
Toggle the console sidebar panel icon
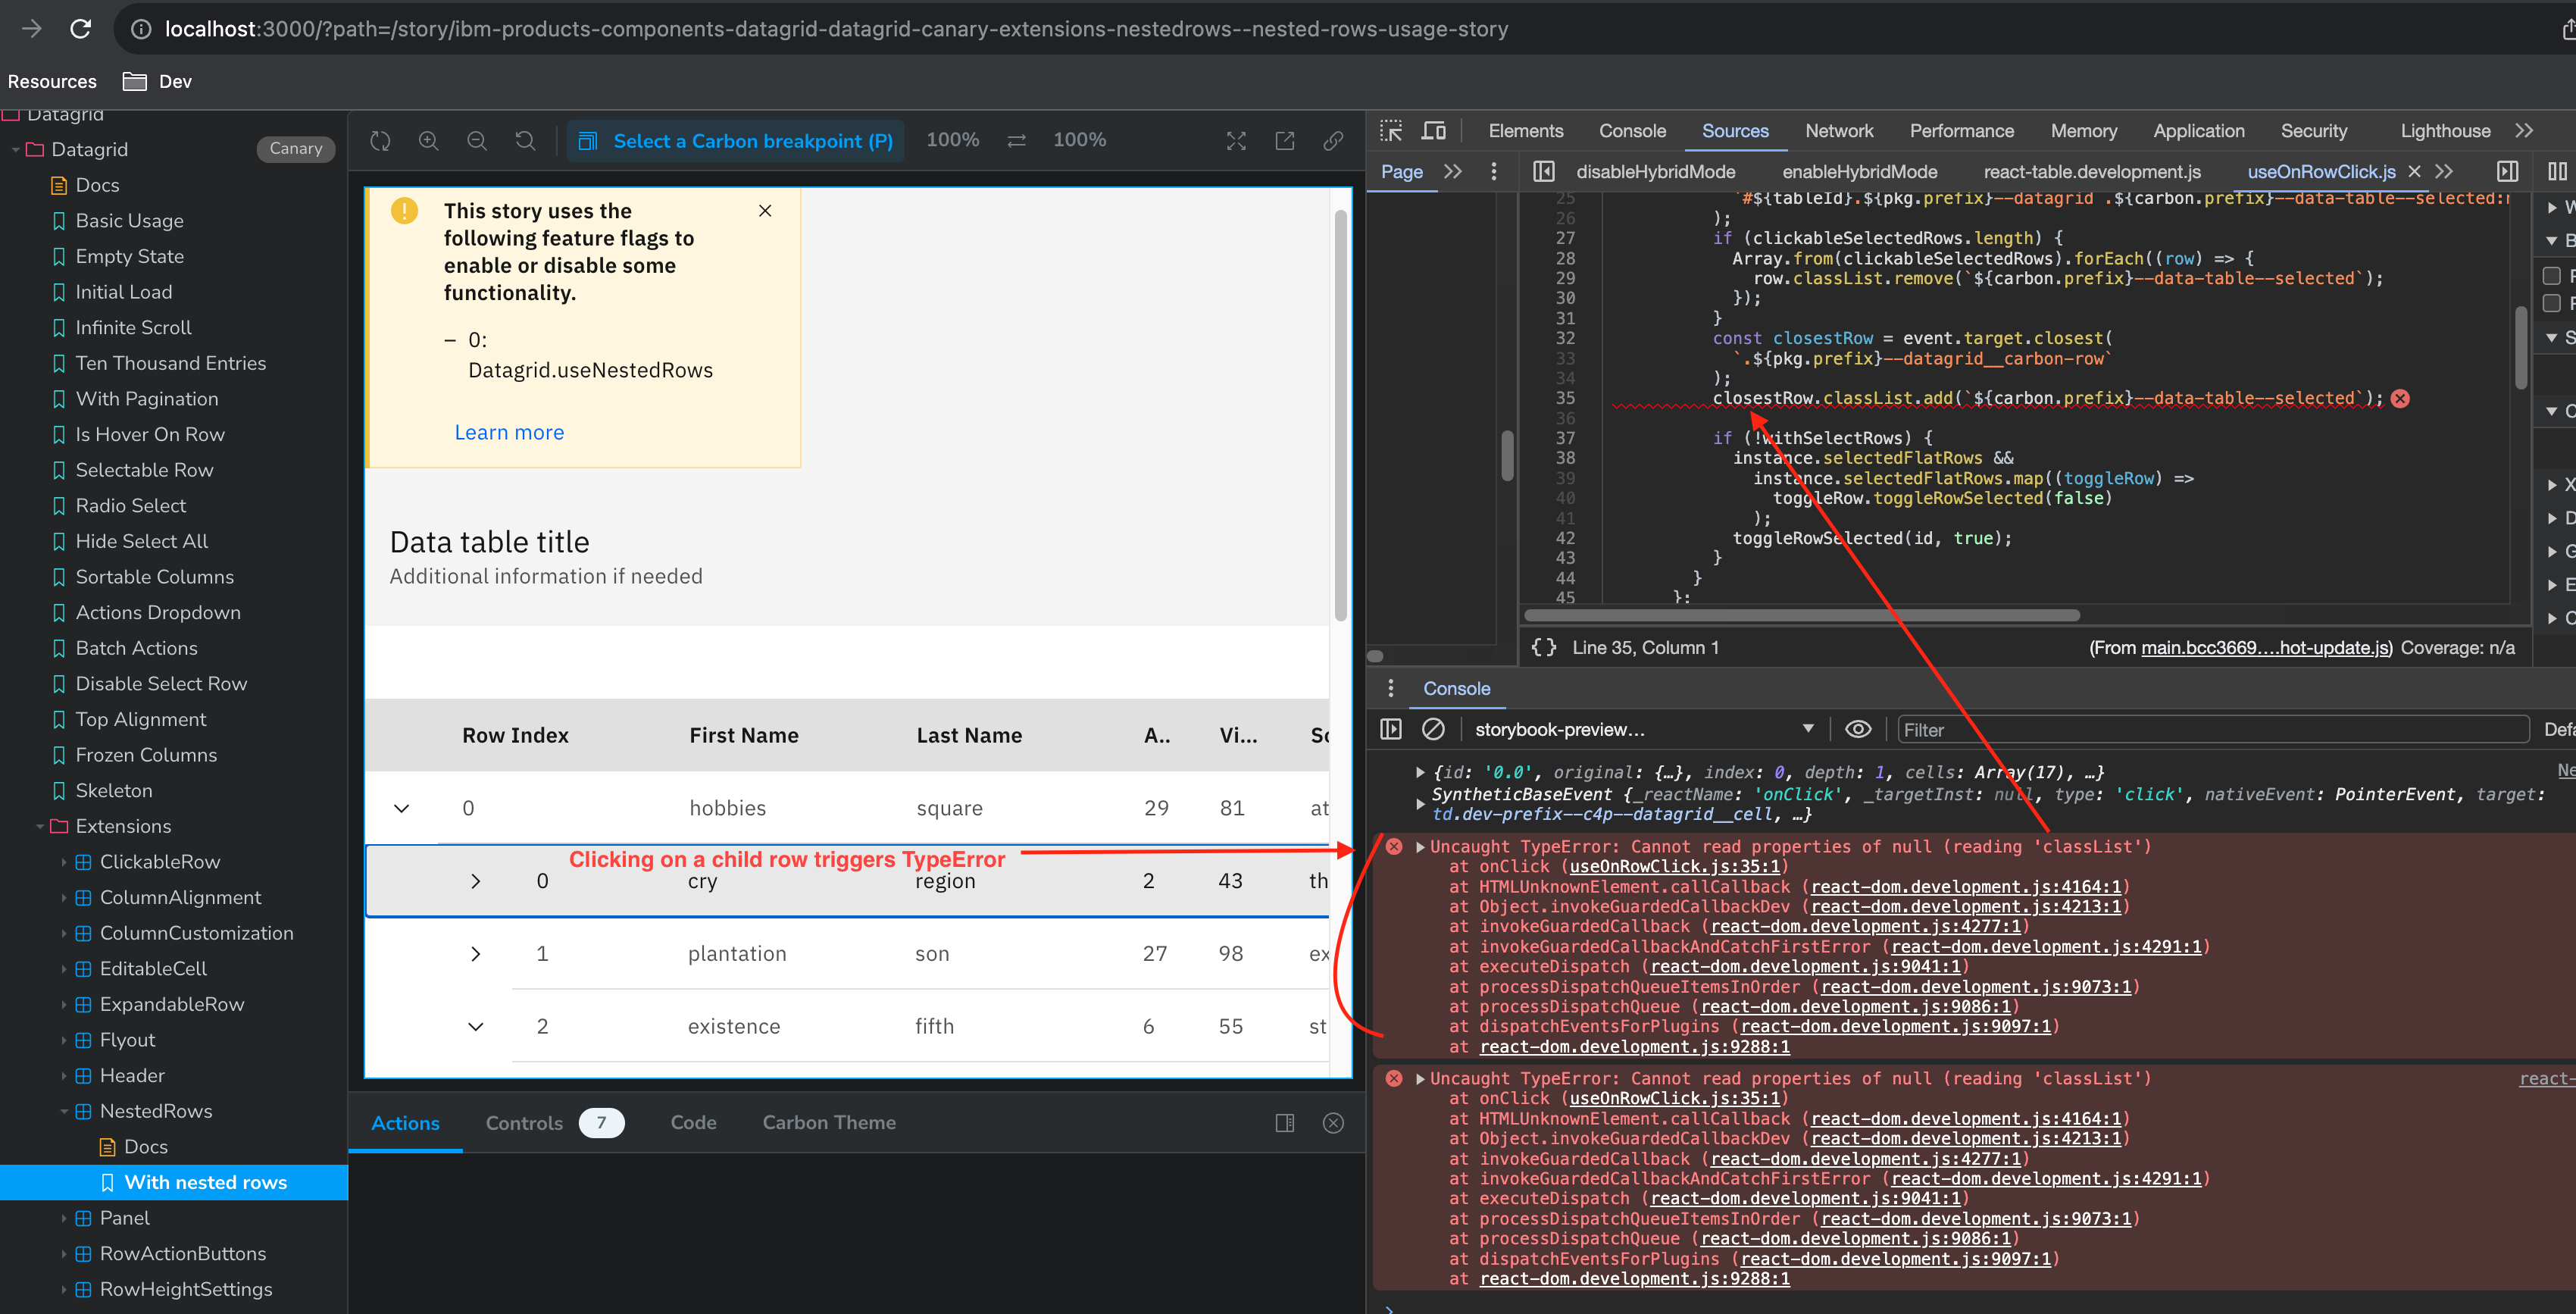[x=1390, y=729]
